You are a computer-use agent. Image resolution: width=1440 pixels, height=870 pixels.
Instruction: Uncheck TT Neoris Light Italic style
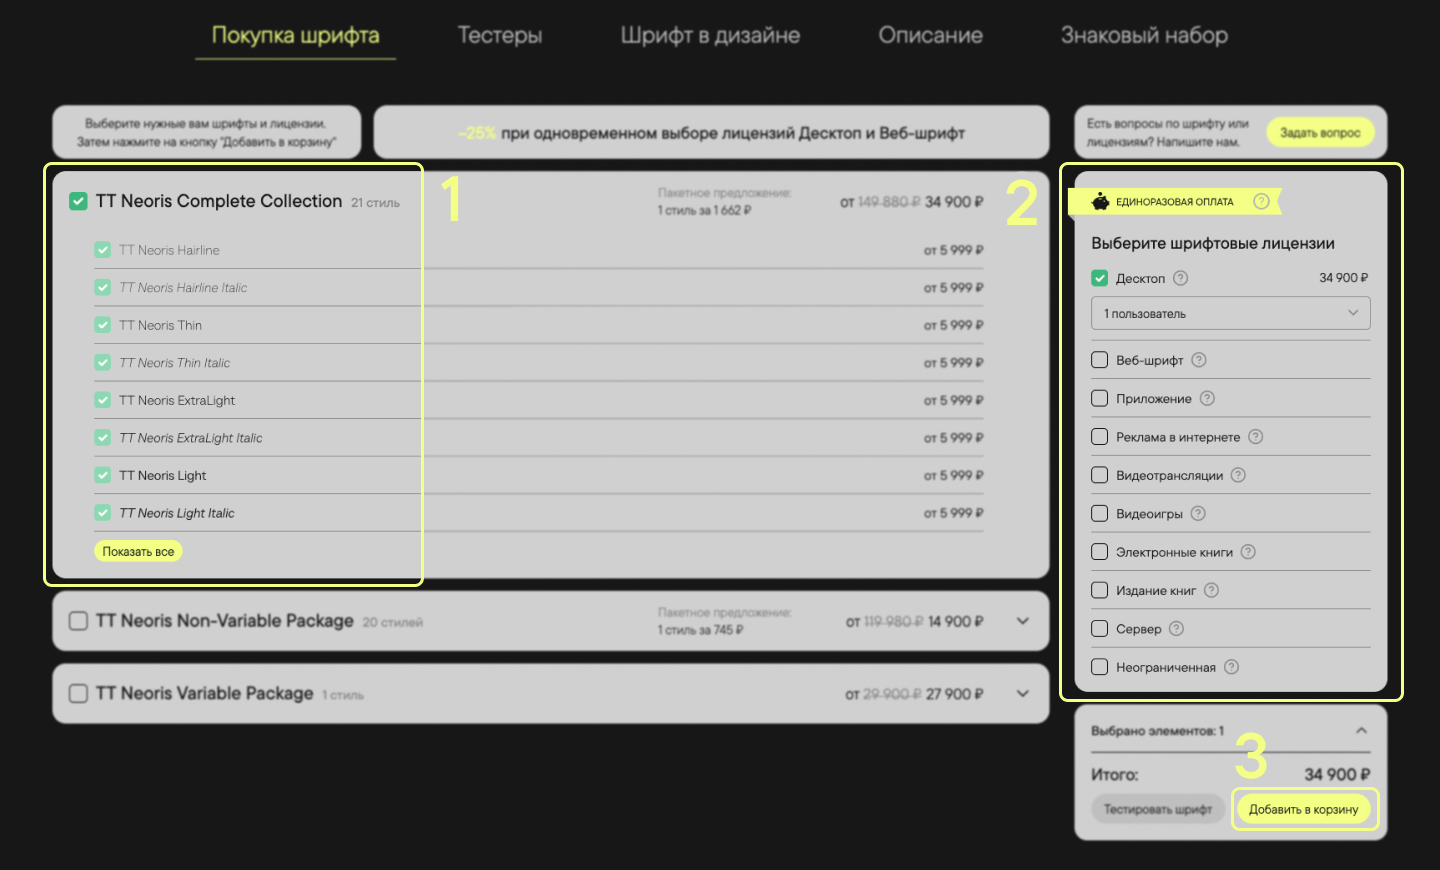coord(103,512)
